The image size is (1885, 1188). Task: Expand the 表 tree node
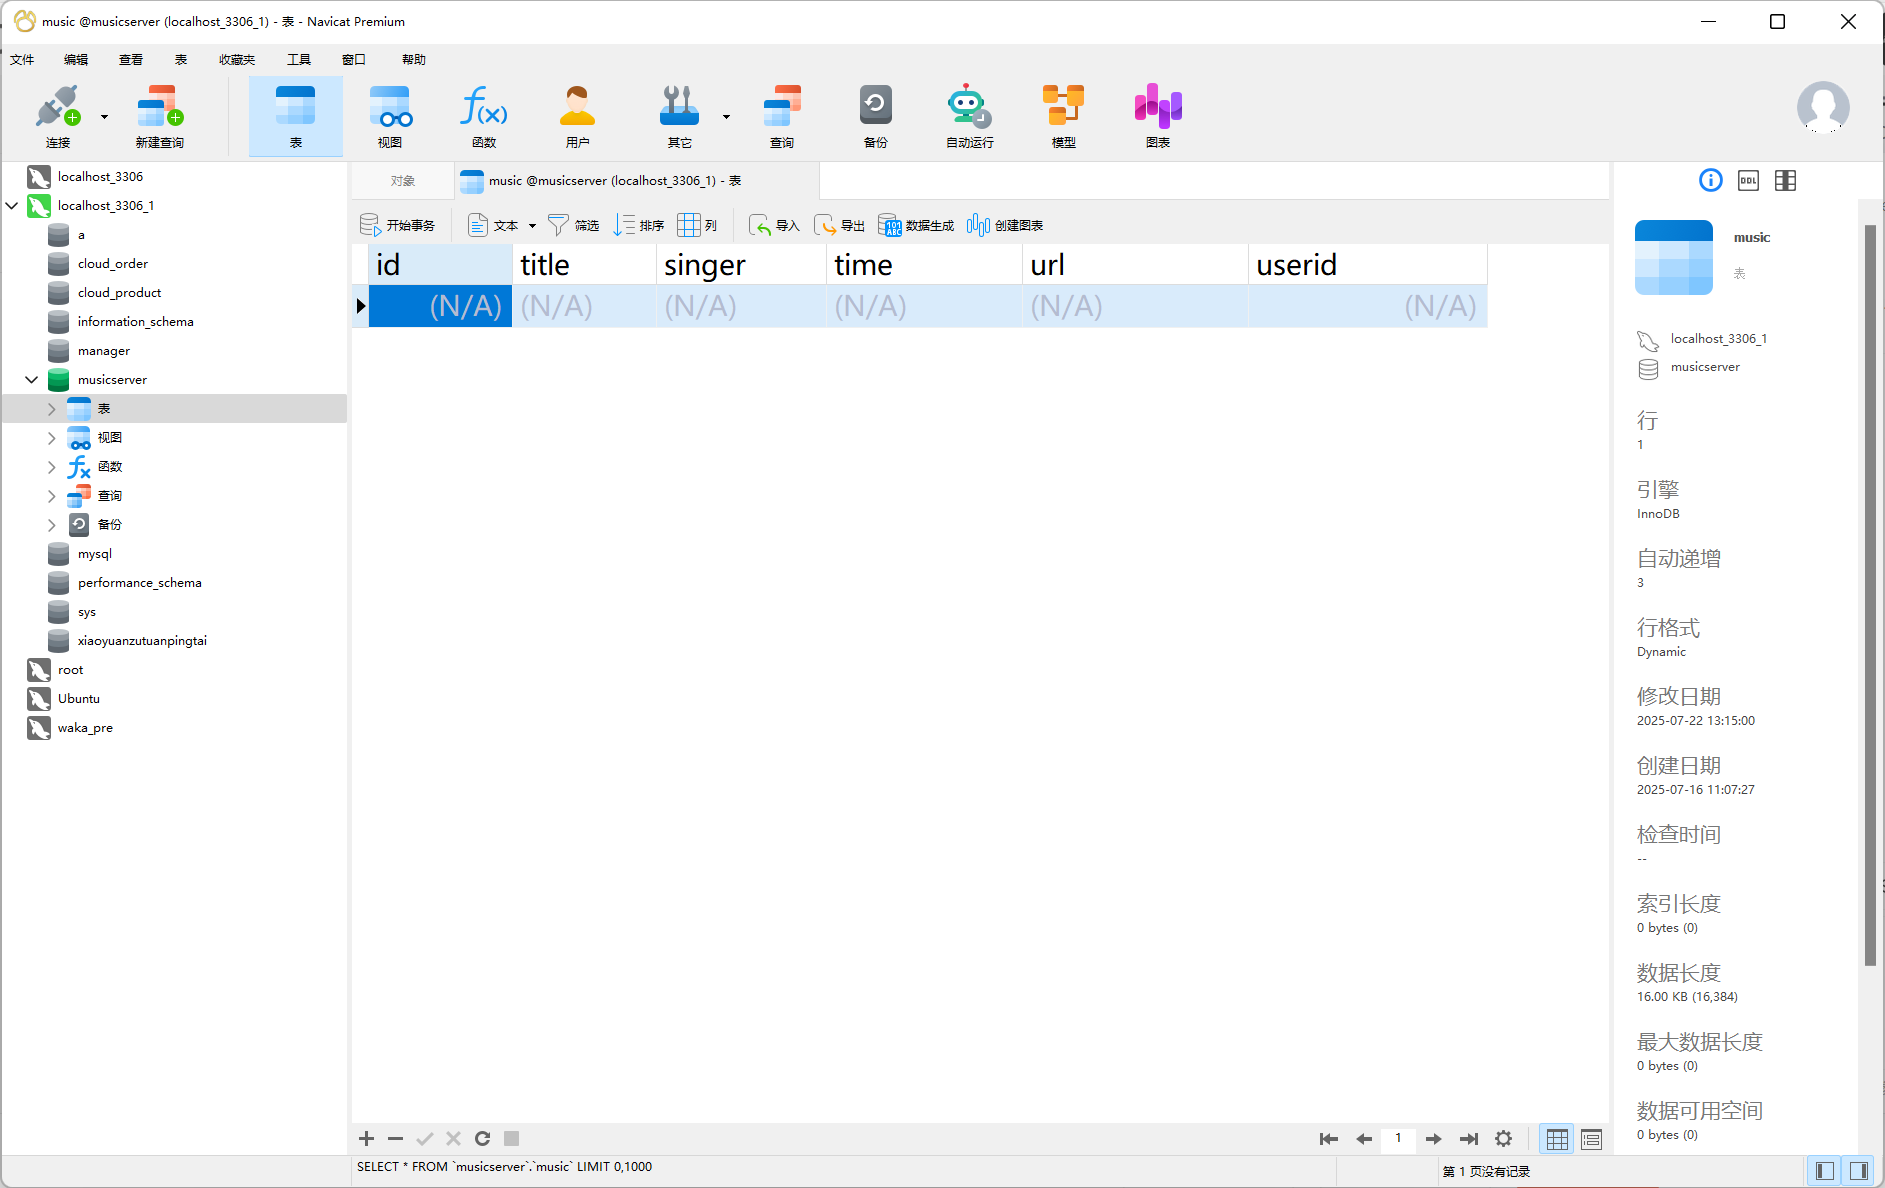pos(52,409)
